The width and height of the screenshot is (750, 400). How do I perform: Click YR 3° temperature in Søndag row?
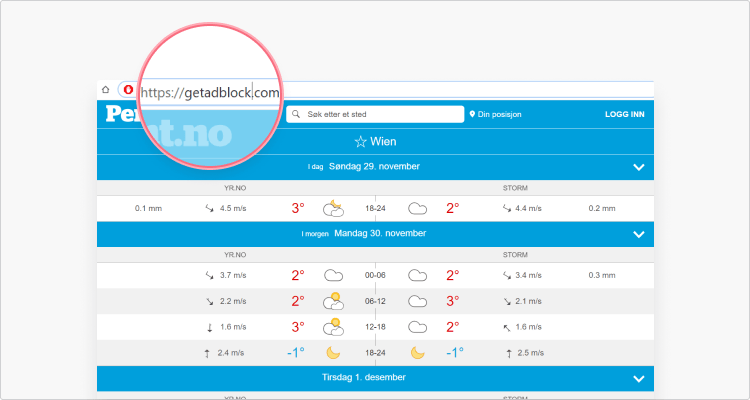coord(298,208)
